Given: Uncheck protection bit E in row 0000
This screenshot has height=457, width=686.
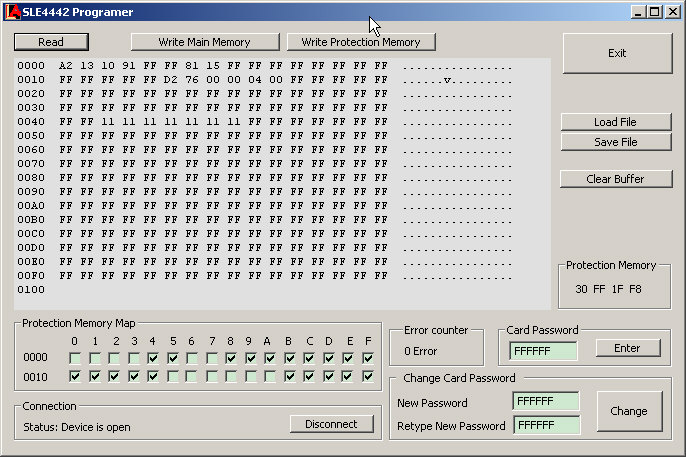Looking at the screenshot, I should point(348,359).
